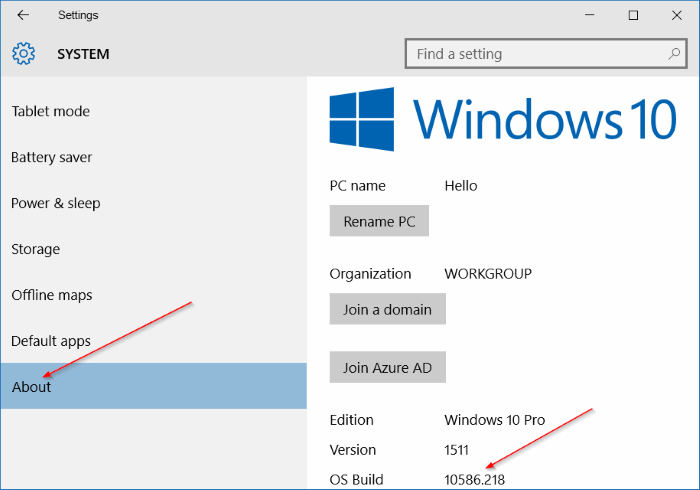
Task: Click the Rename PC button
Action: 379,221
